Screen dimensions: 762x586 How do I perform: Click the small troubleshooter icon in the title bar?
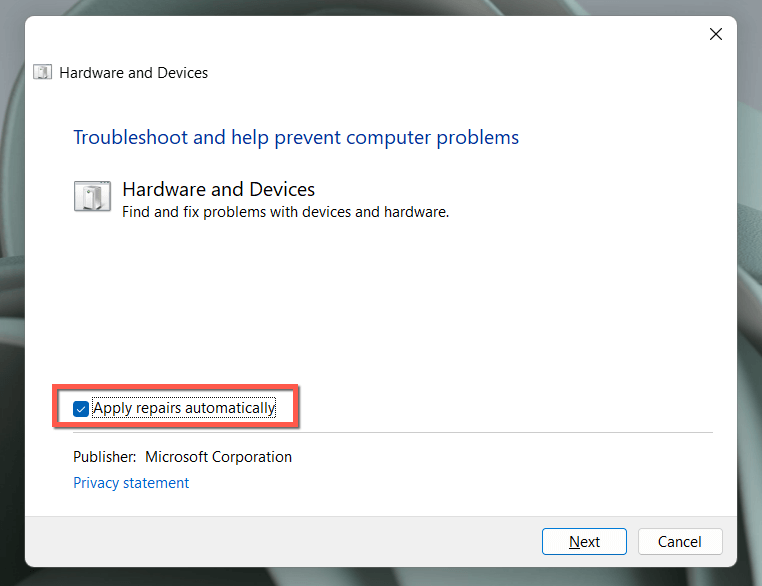[x=42, y=72]
